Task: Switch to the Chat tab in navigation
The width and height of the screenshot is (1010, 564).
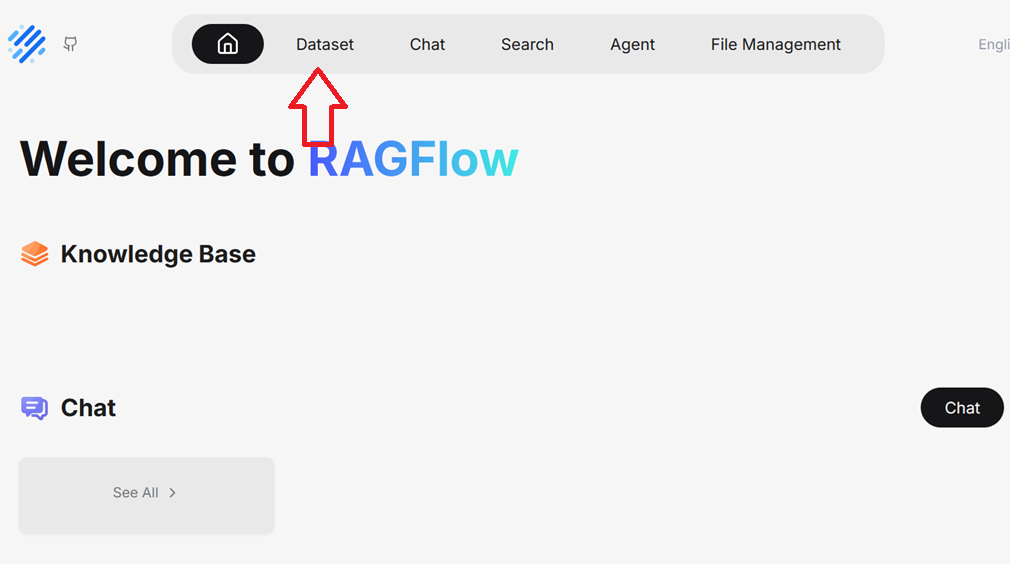Action: coord(427,44)
